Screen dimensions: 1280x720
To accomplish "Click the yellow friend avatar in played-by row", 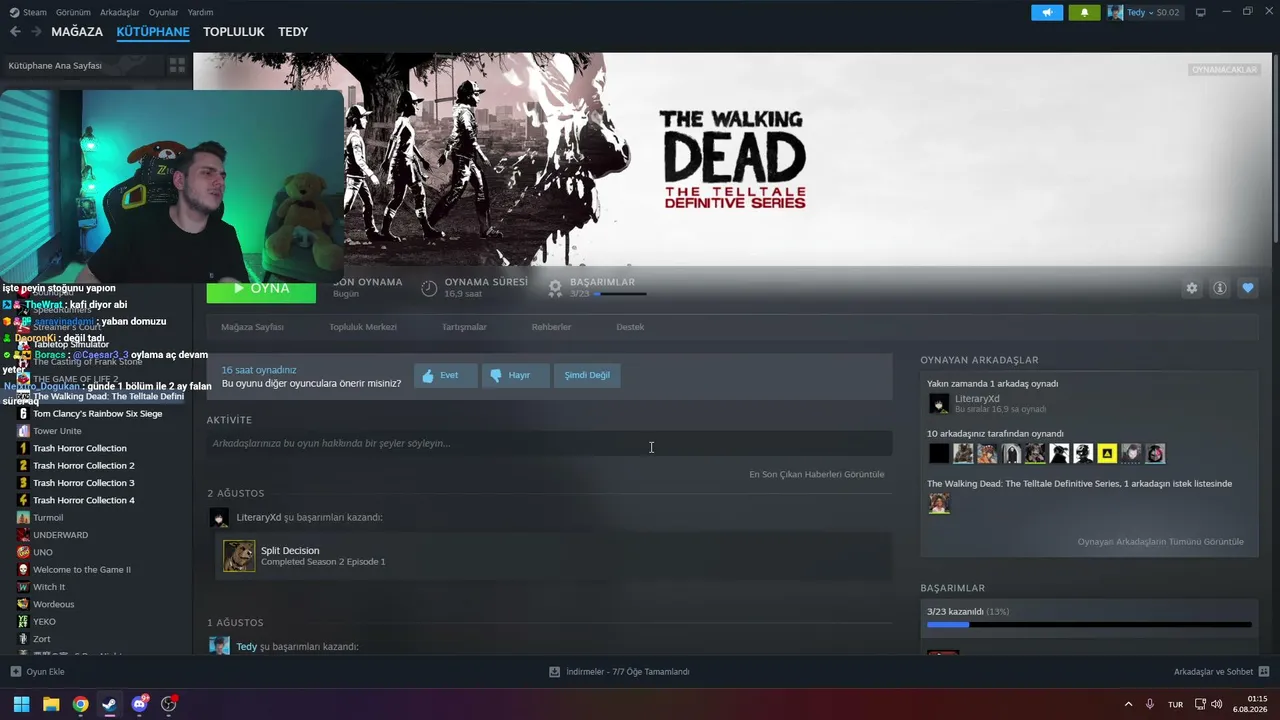I will 1107,454.
